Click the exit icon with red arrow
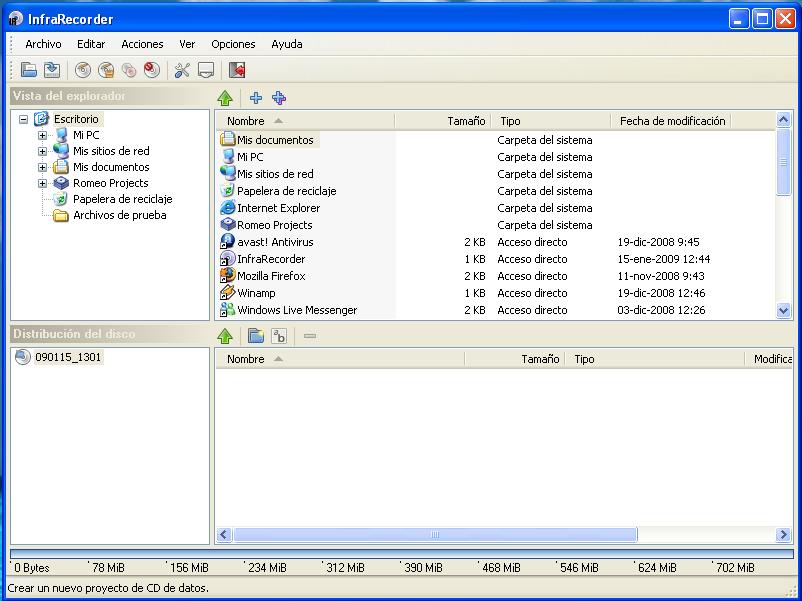The width and height of the screenshot is (802, 601). click(x=237, y=70)
